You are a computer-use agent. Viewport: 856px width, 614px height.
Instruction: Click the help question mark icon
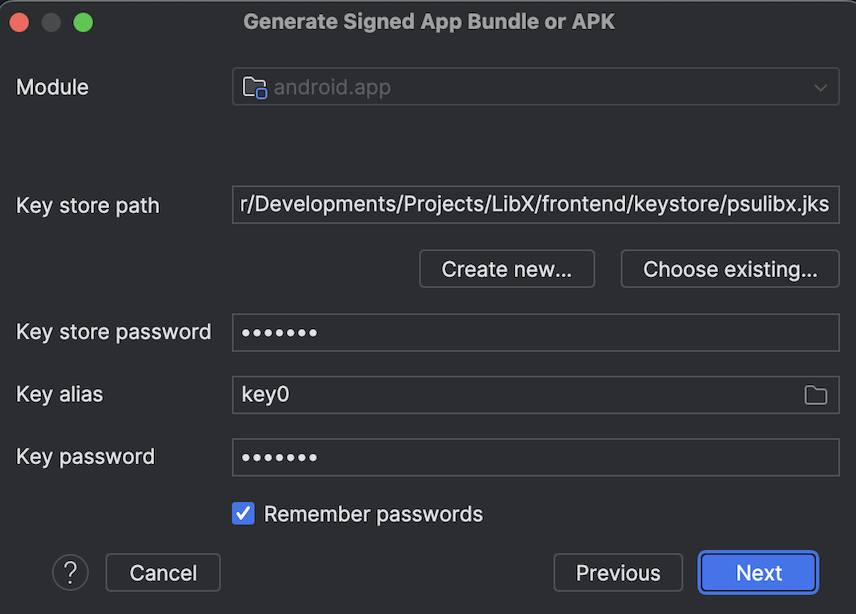click(70, 573)
